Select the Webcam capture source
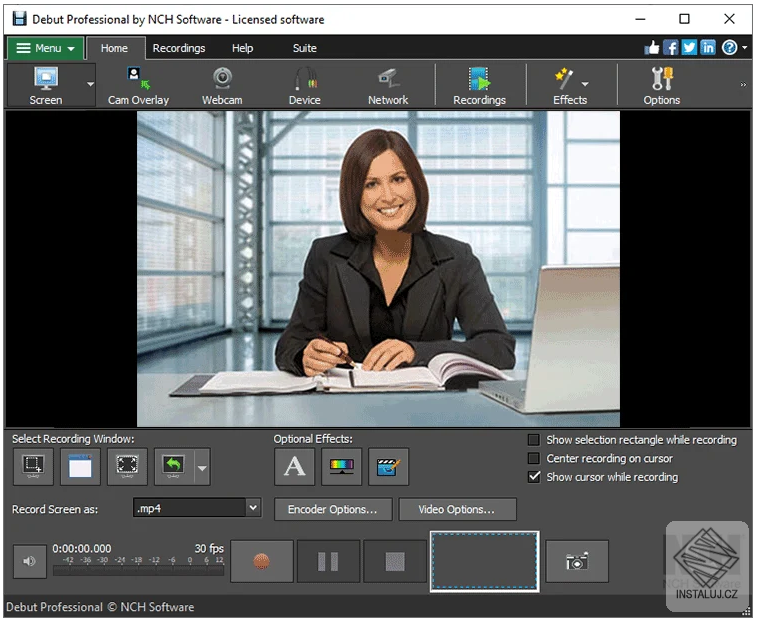757x621 pixels. coord(222,85)
